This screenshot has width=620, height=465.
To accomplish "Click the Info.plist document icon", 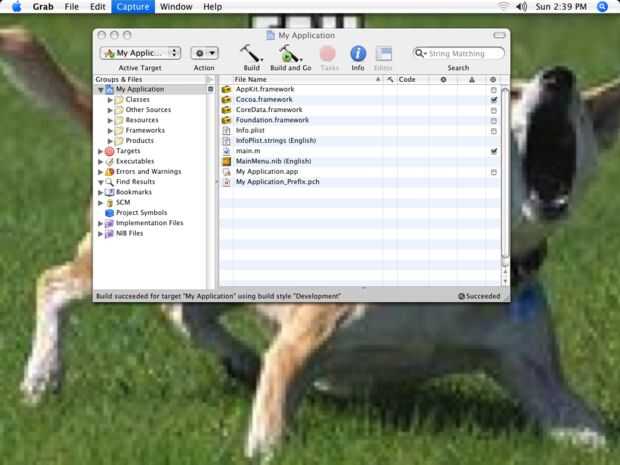I will pos(226,130).
